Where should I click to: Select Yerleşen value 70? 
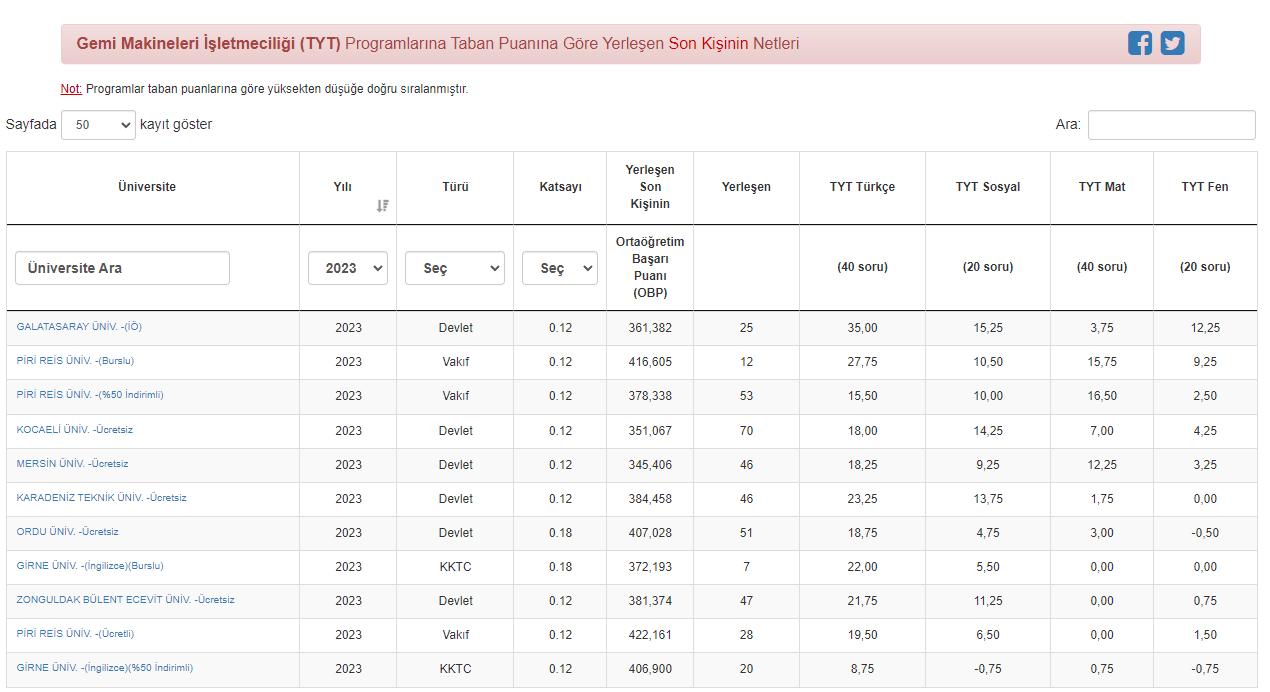tap(746, 431)
